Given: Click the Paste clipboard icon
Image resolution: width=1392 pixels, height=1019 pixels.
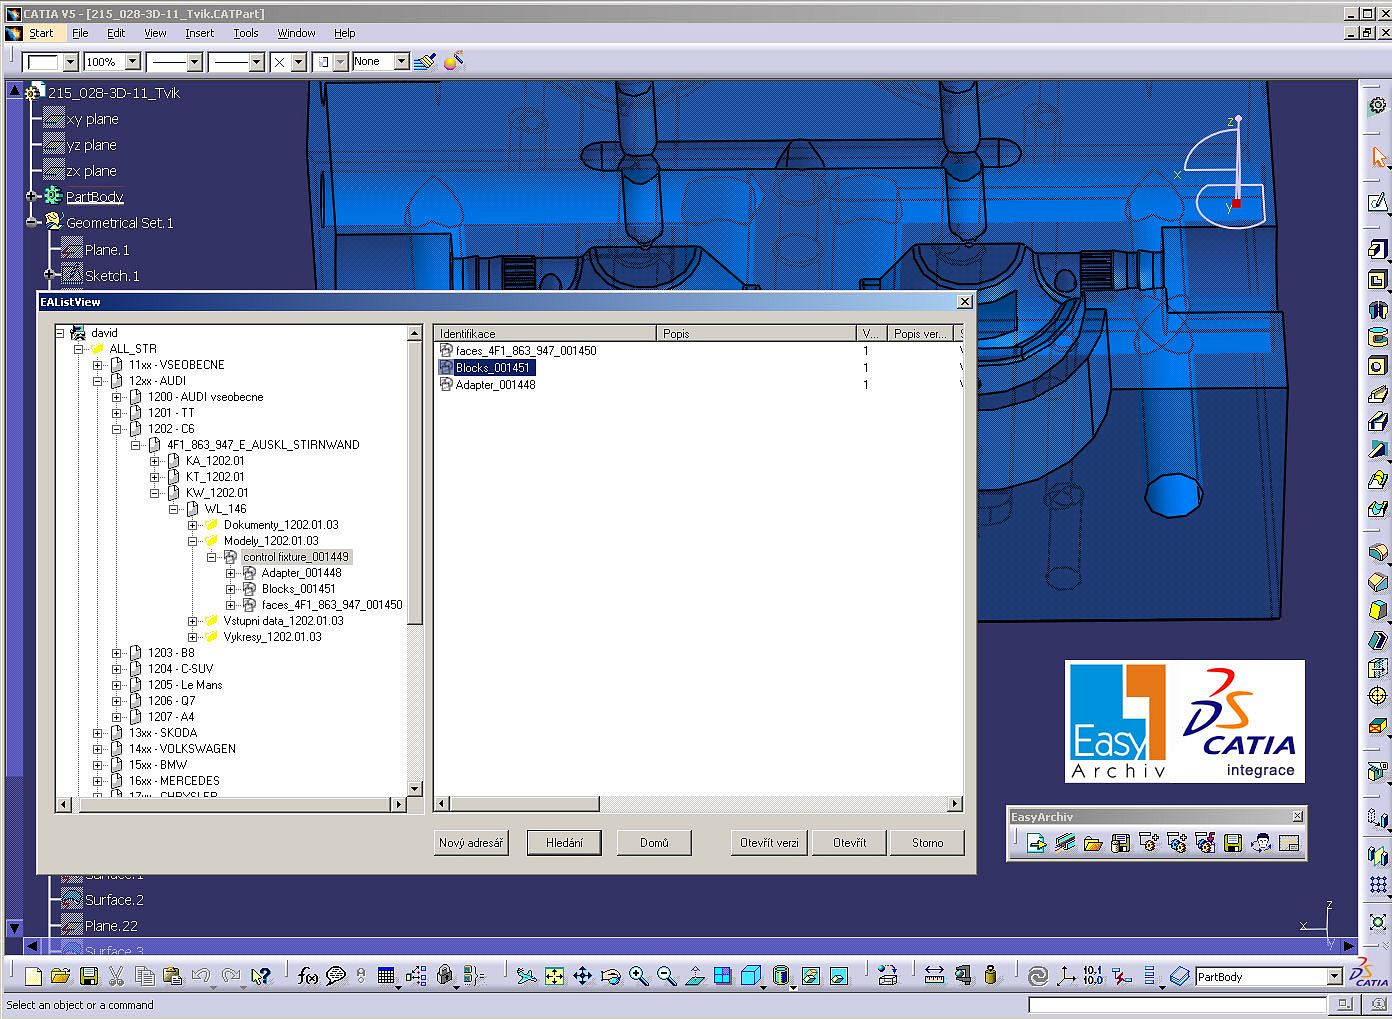Looking at the screenshot, I should tap(172, 976).
